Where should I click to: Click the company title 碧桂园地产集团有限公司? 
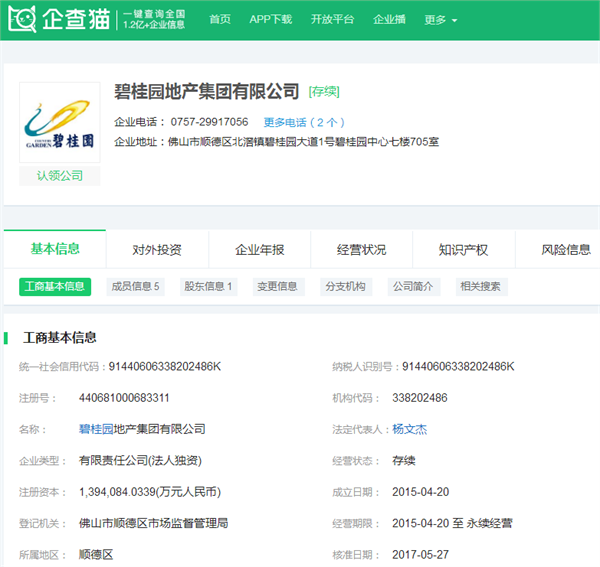point(207,92)
